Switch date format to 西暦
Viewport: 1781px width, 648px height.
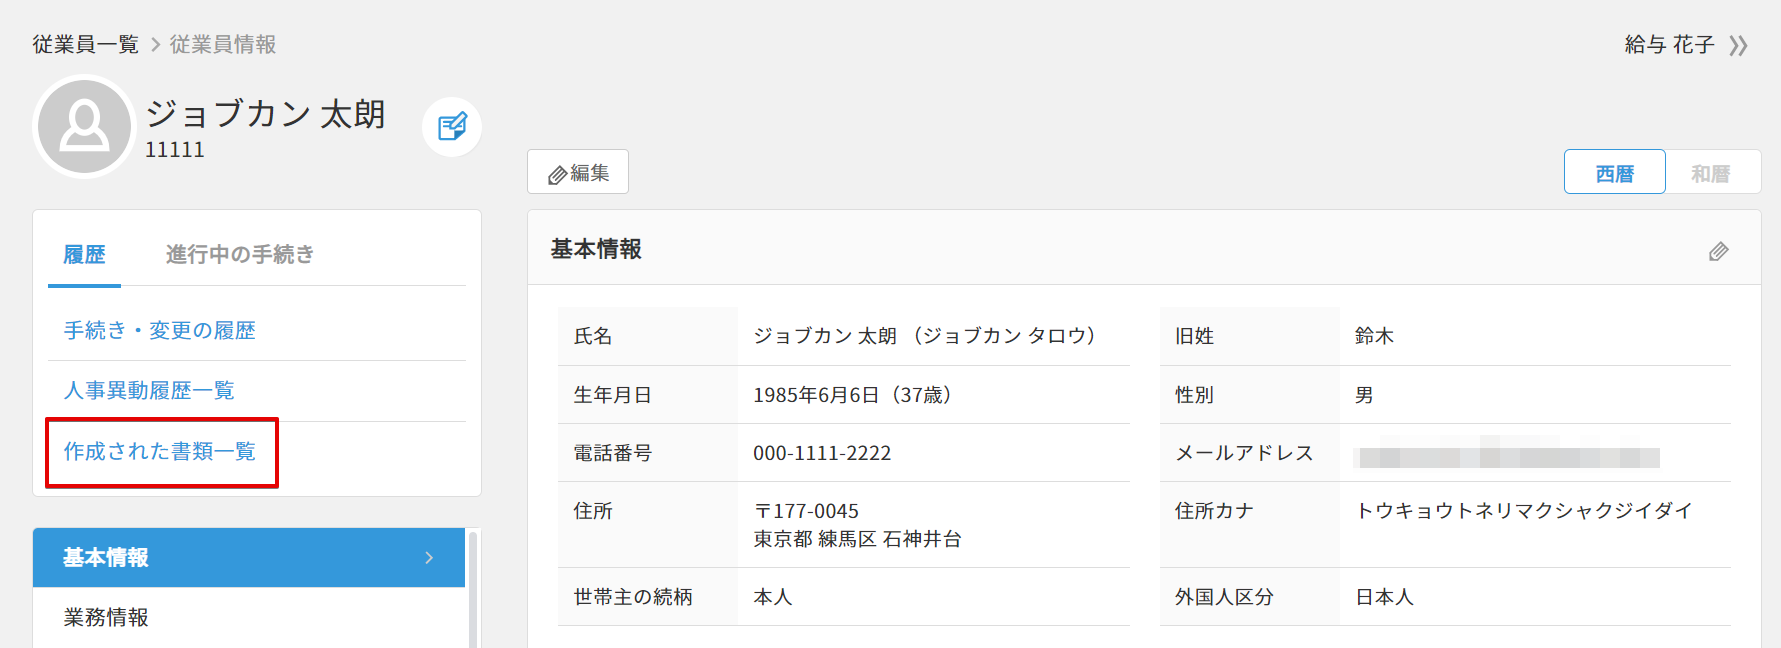click(1614, 173)
